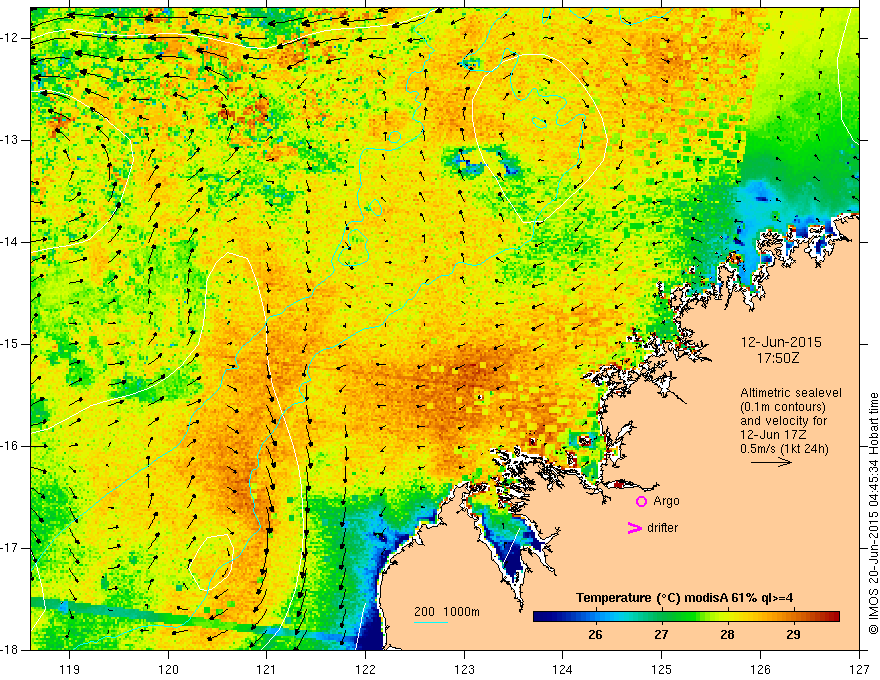Click the '0.5m/s (1kt 24h)' scale text
880x680 pixels.
pyautogui.click(x=785, y=449)
